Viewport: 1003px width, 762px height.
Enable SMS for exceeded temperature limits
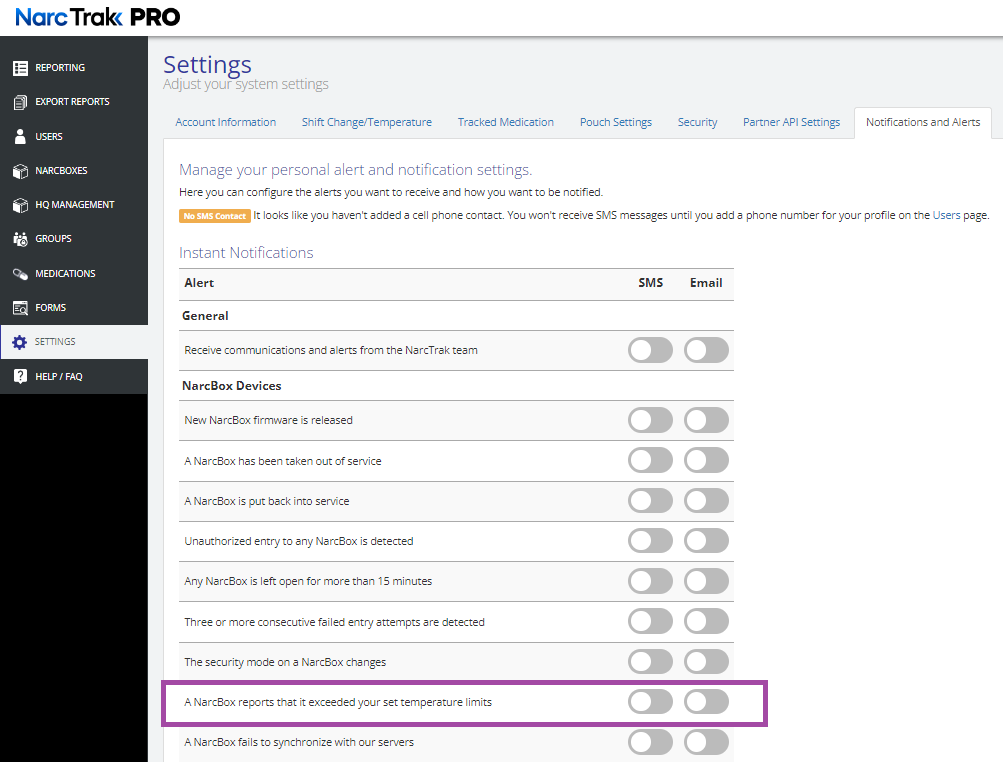point(650,702)
